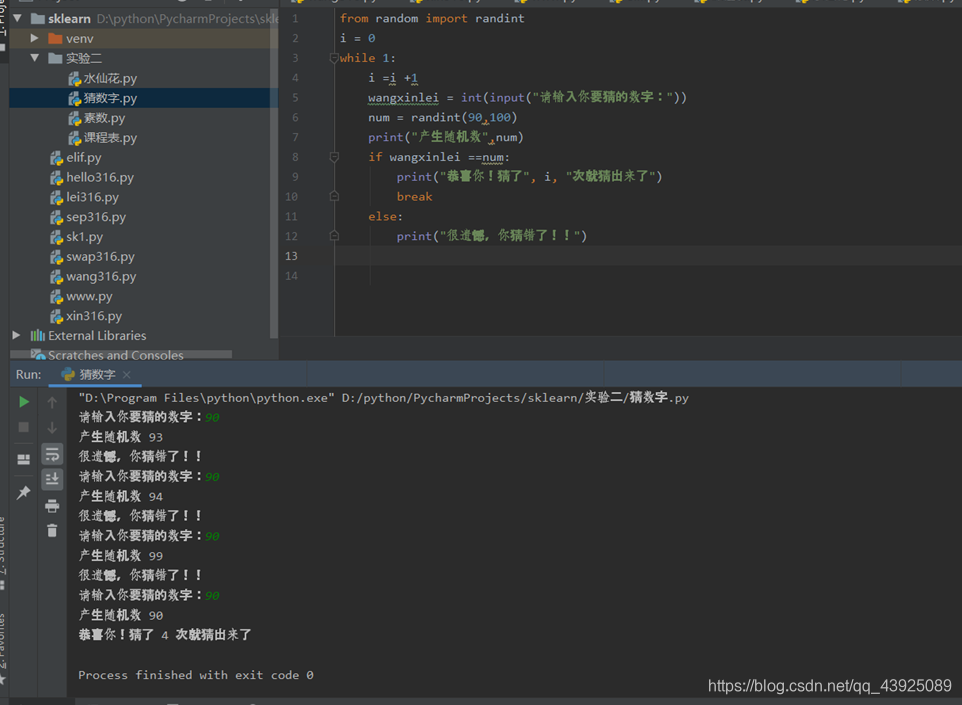Screen dimensions: 962x705
Task: Click the Restore Layout icon in Run panel
Action: point(24,460)
